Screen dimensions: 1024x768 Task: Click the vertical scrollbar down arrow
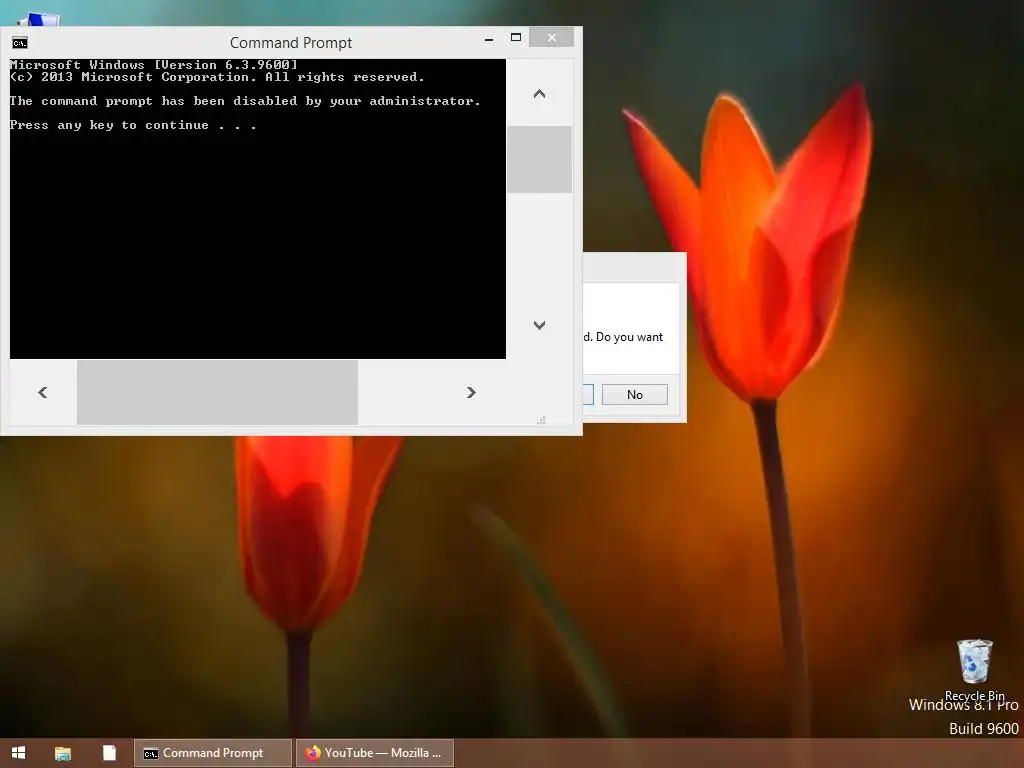click(539, 325)
